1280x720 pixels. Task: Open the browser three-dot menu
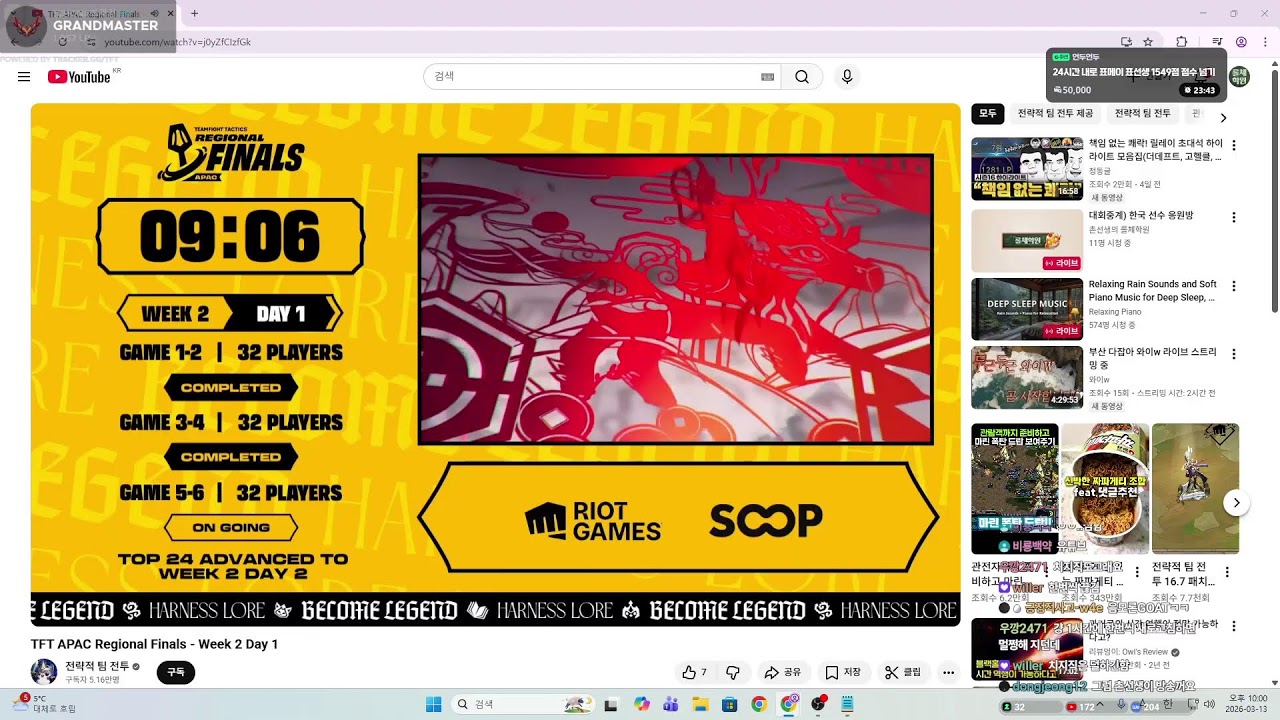click(1263, 42)
